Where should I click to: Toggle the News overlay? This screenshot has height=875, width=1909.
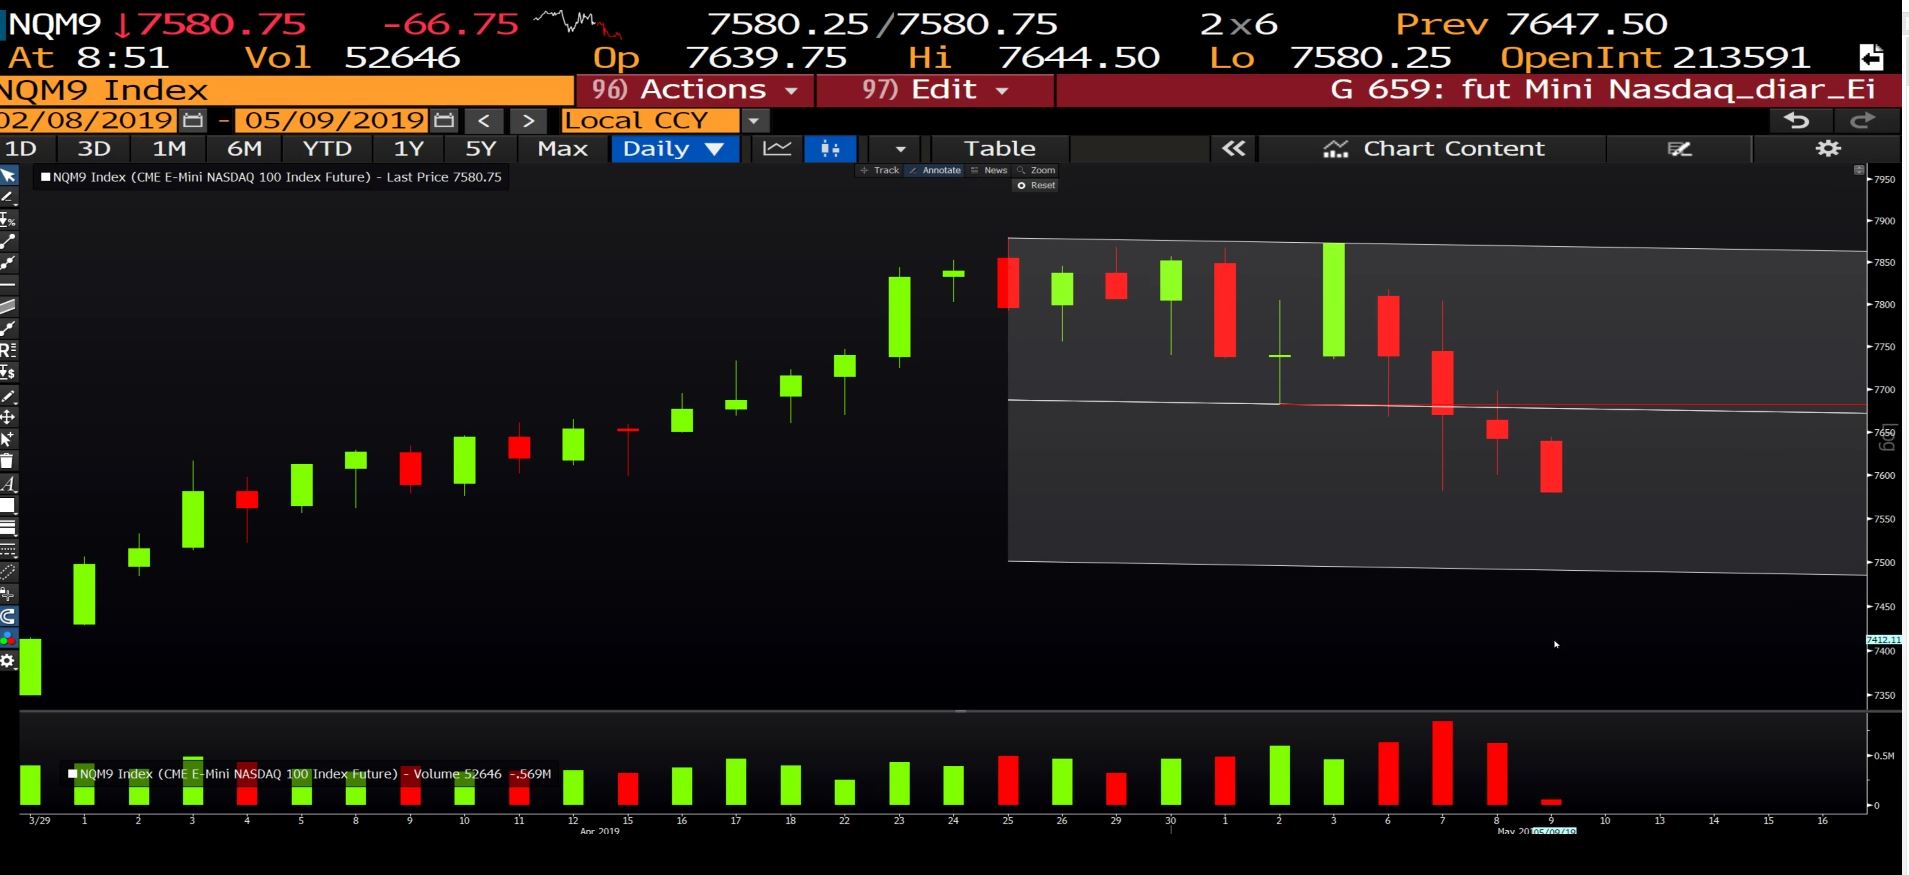[x=989, y=170]
